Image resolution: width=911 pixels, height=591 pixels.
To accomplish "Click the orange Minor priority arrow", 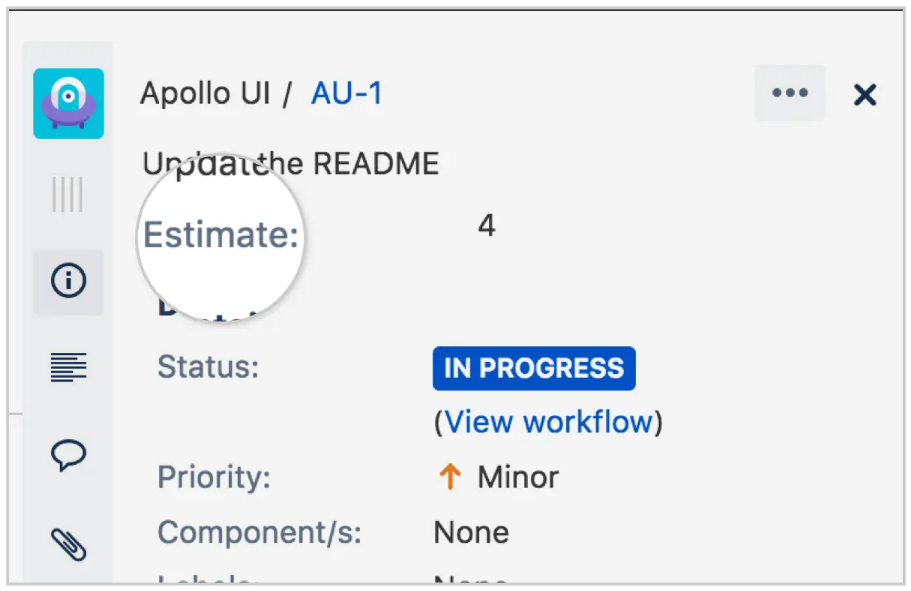I will tap(450, 477).
